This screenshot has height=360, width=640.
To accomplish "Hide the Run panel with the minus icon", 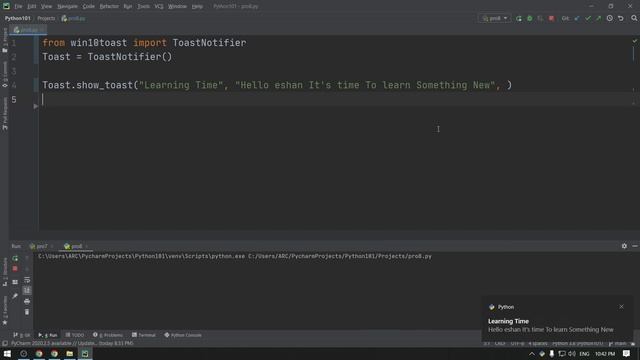I will click(635, 246).
